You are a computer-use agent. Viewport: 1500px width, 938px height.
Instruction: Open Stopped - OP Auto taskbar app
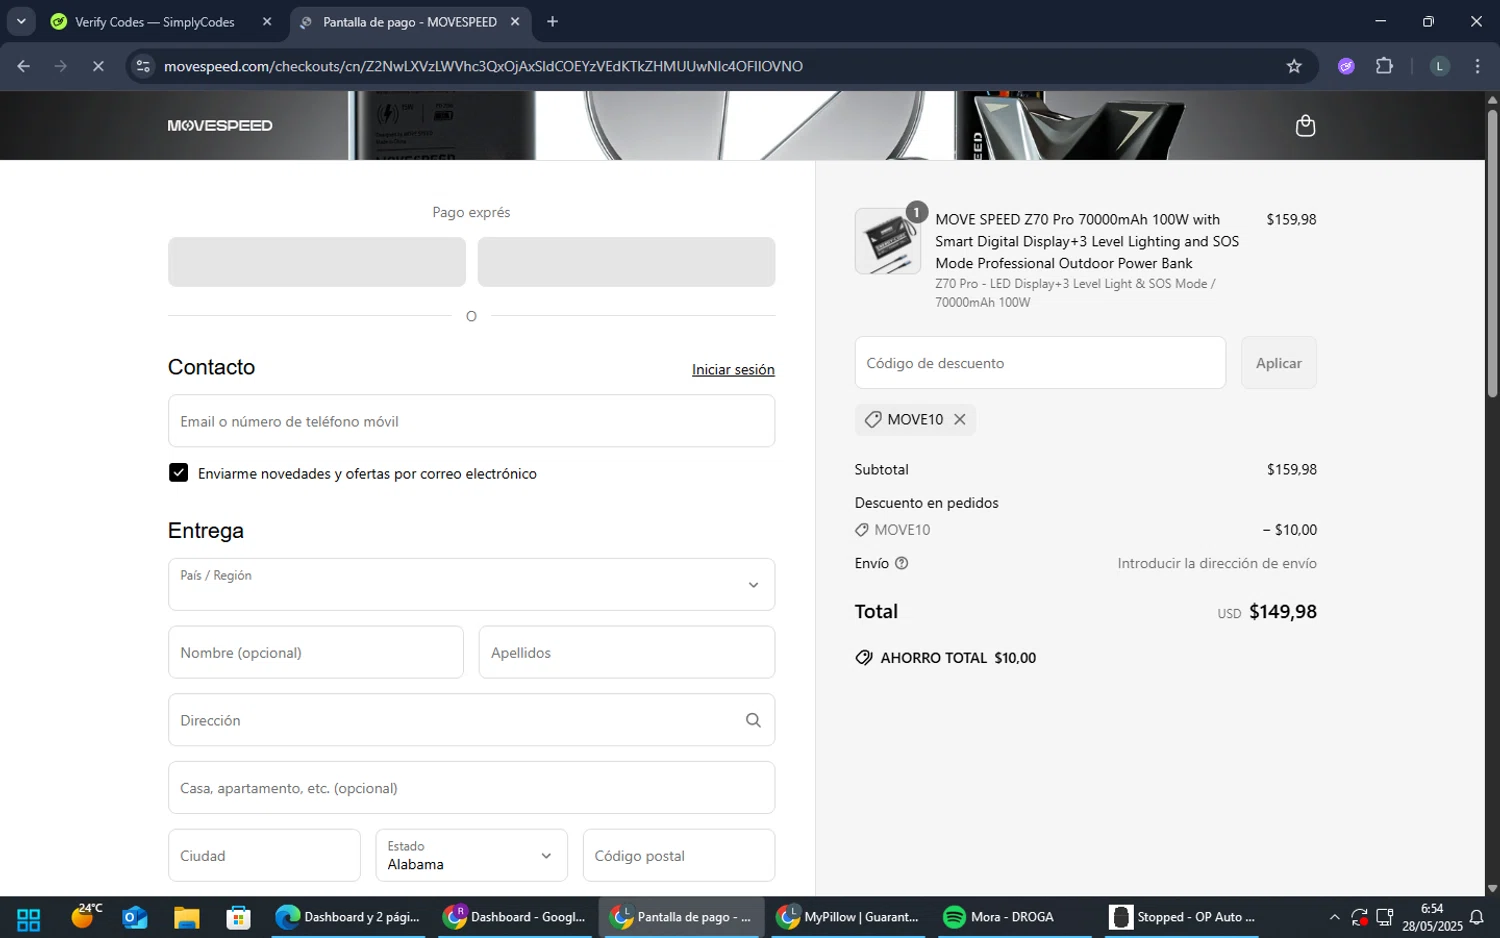click(x=1182, y=918)
